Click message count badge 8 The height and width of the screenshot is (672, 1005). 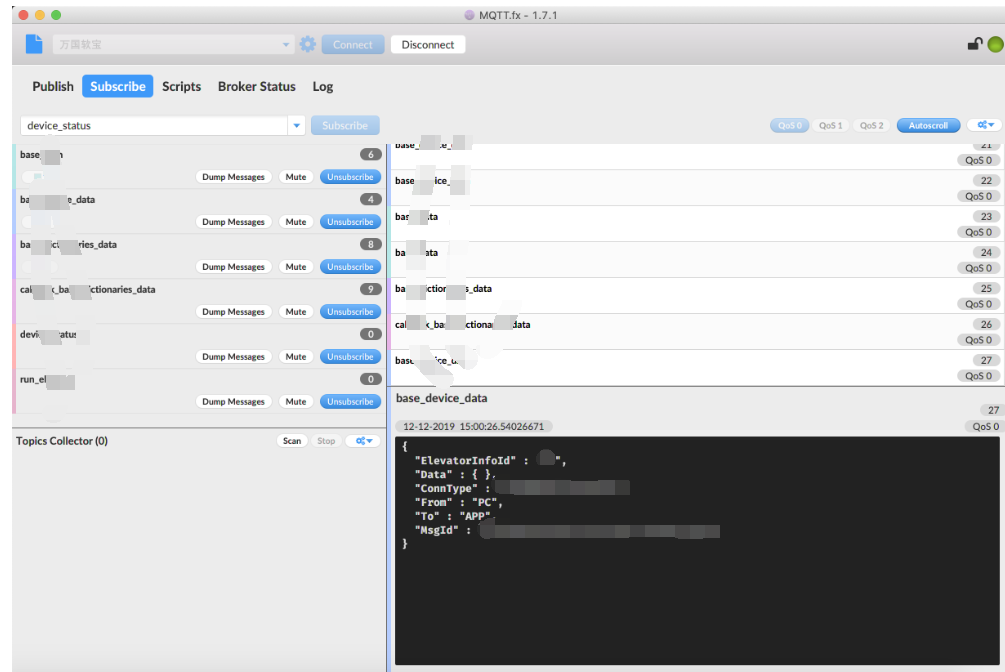[x=370, y=244]
